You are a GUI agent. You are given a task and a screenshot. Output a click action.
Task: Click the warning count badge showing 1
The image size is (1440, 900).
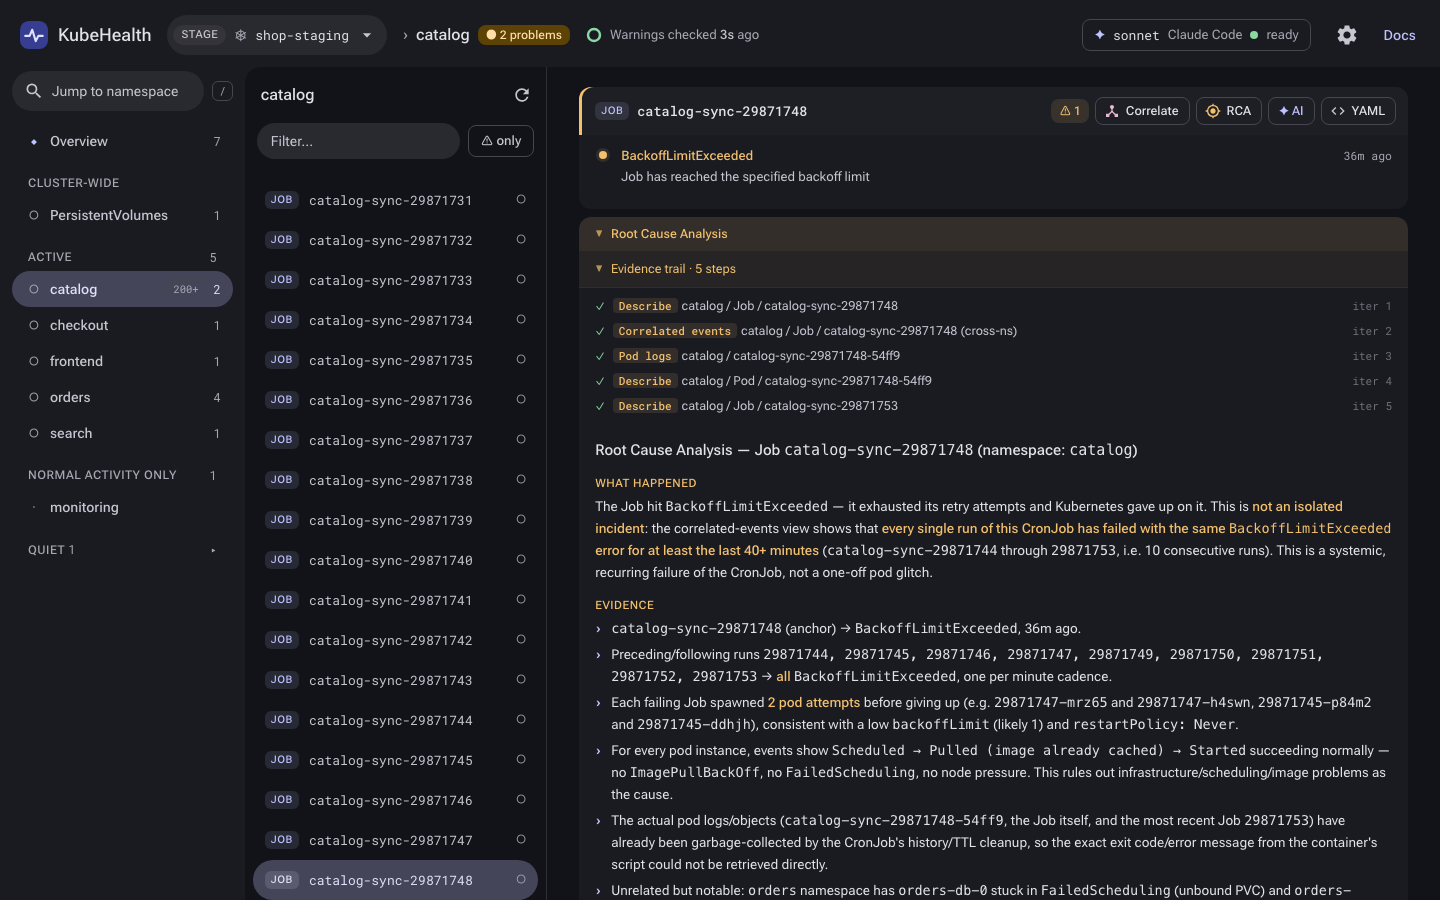pos(1070,111)
